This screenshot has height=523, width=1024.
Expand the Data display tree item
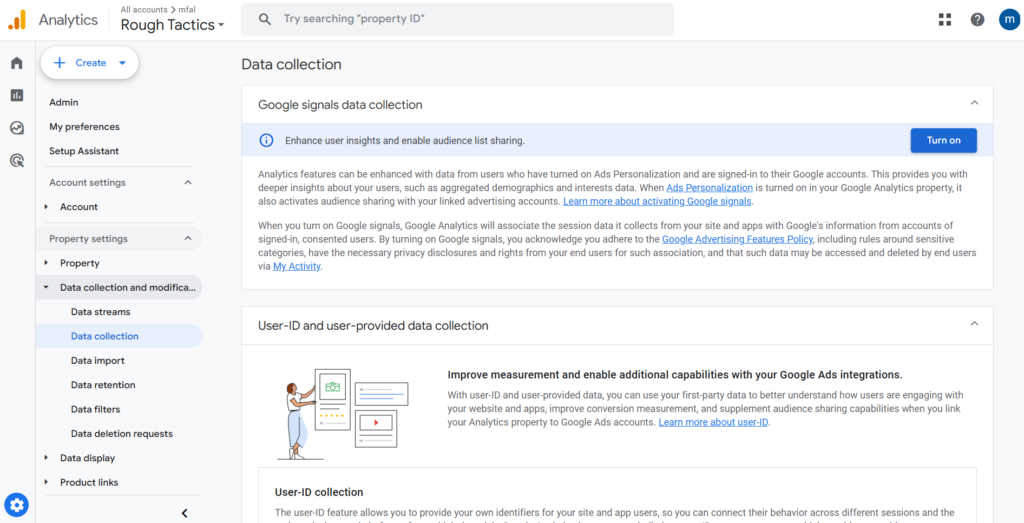point(46,458)
